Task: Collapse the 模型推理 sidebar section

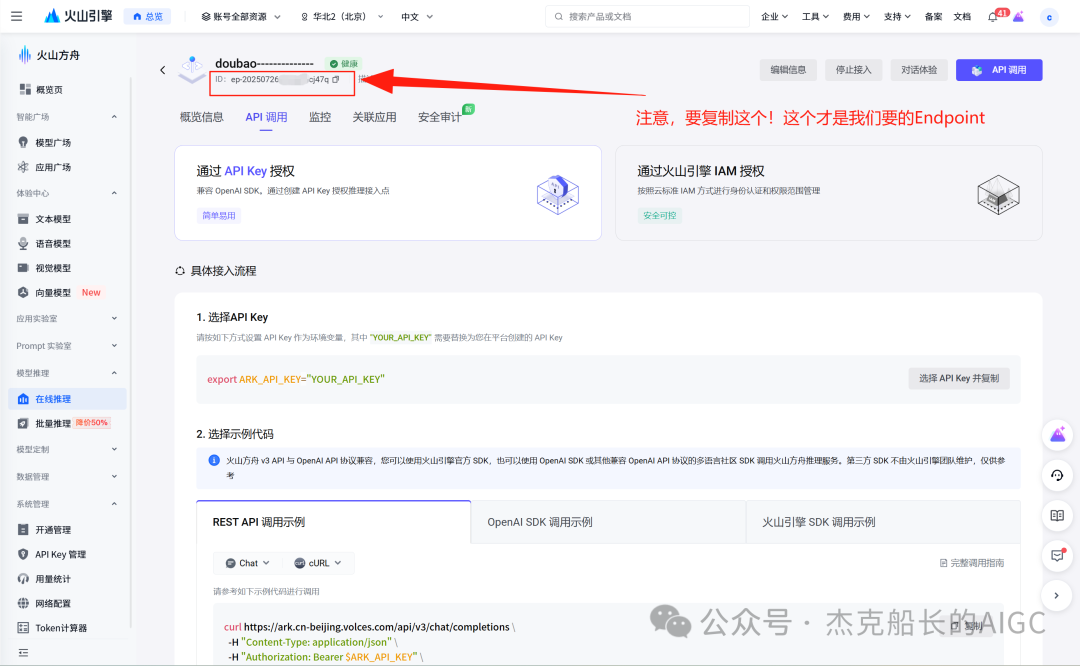Action: tap(68, 373)
